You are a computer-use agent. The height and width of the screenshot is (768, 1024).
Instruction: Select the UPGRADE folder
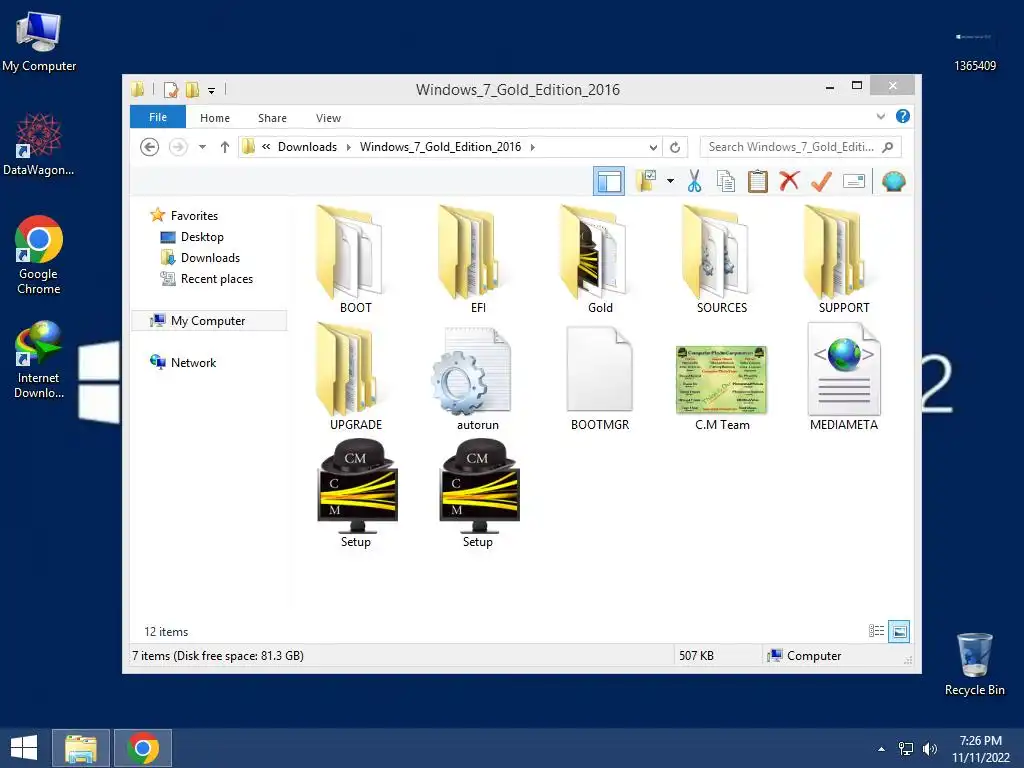pyautogui.click(x=355, y=377)
